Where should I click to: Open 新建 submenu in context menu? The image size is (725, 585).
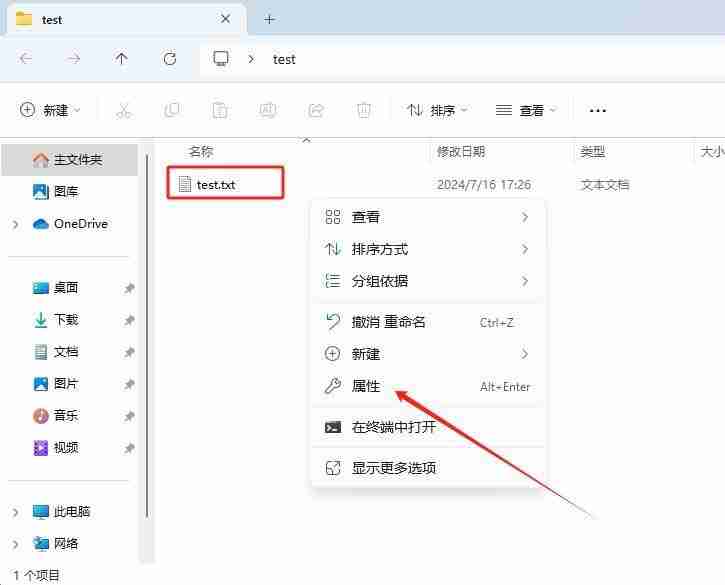tap(428, 354)
